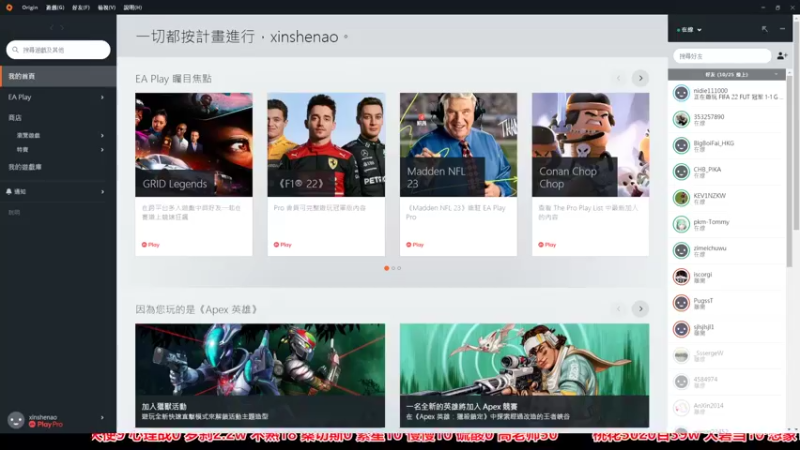This screenshot has width=800, height=450.
Task: Pop out the friends list window
Action: (x=764, y=29)
